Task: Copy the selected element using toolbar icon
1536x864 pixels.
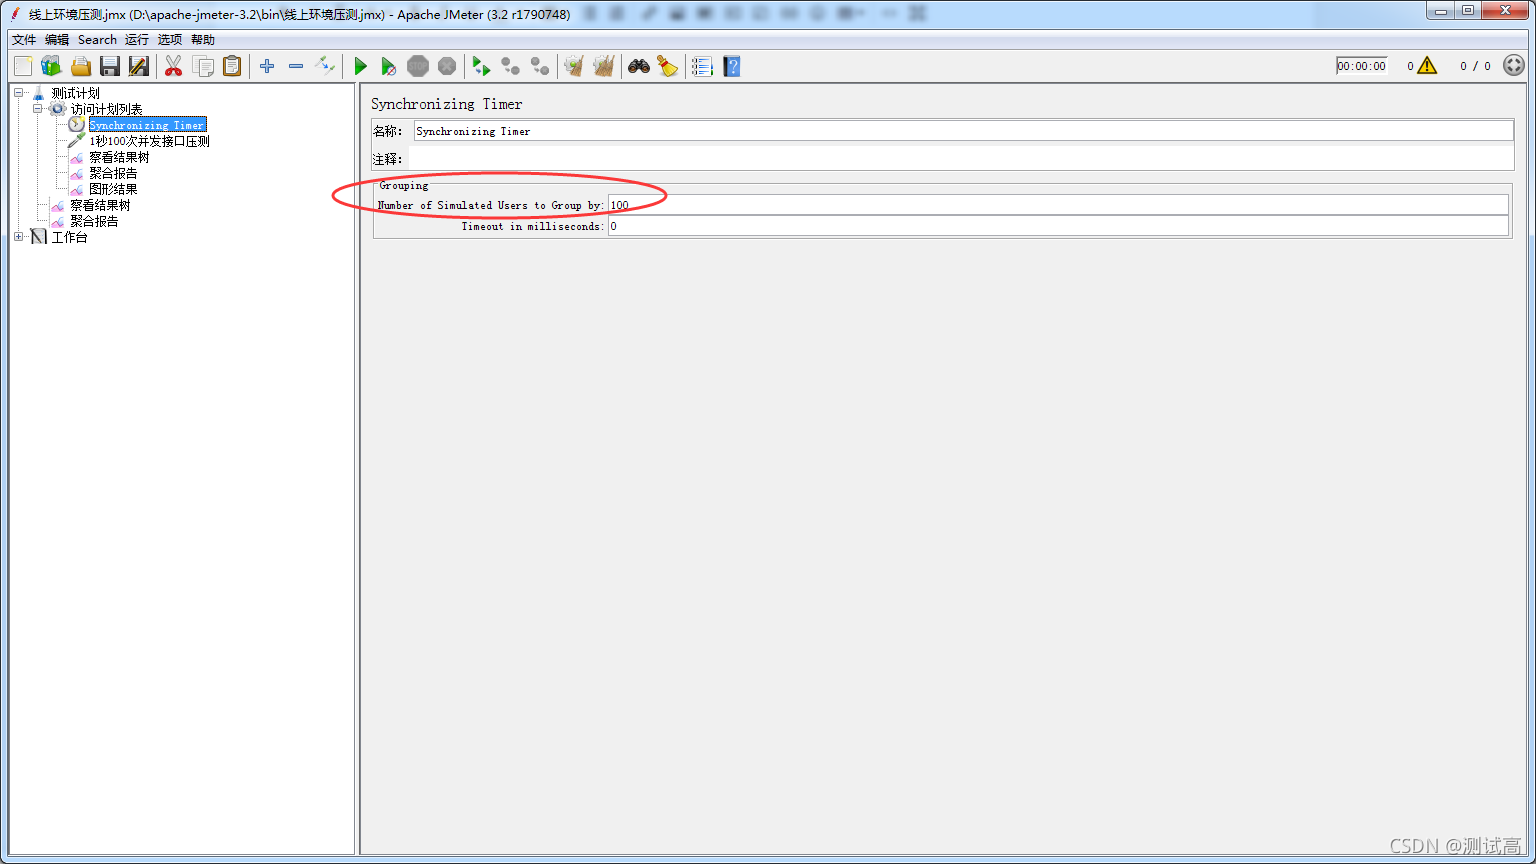Action: coord(203,66)
